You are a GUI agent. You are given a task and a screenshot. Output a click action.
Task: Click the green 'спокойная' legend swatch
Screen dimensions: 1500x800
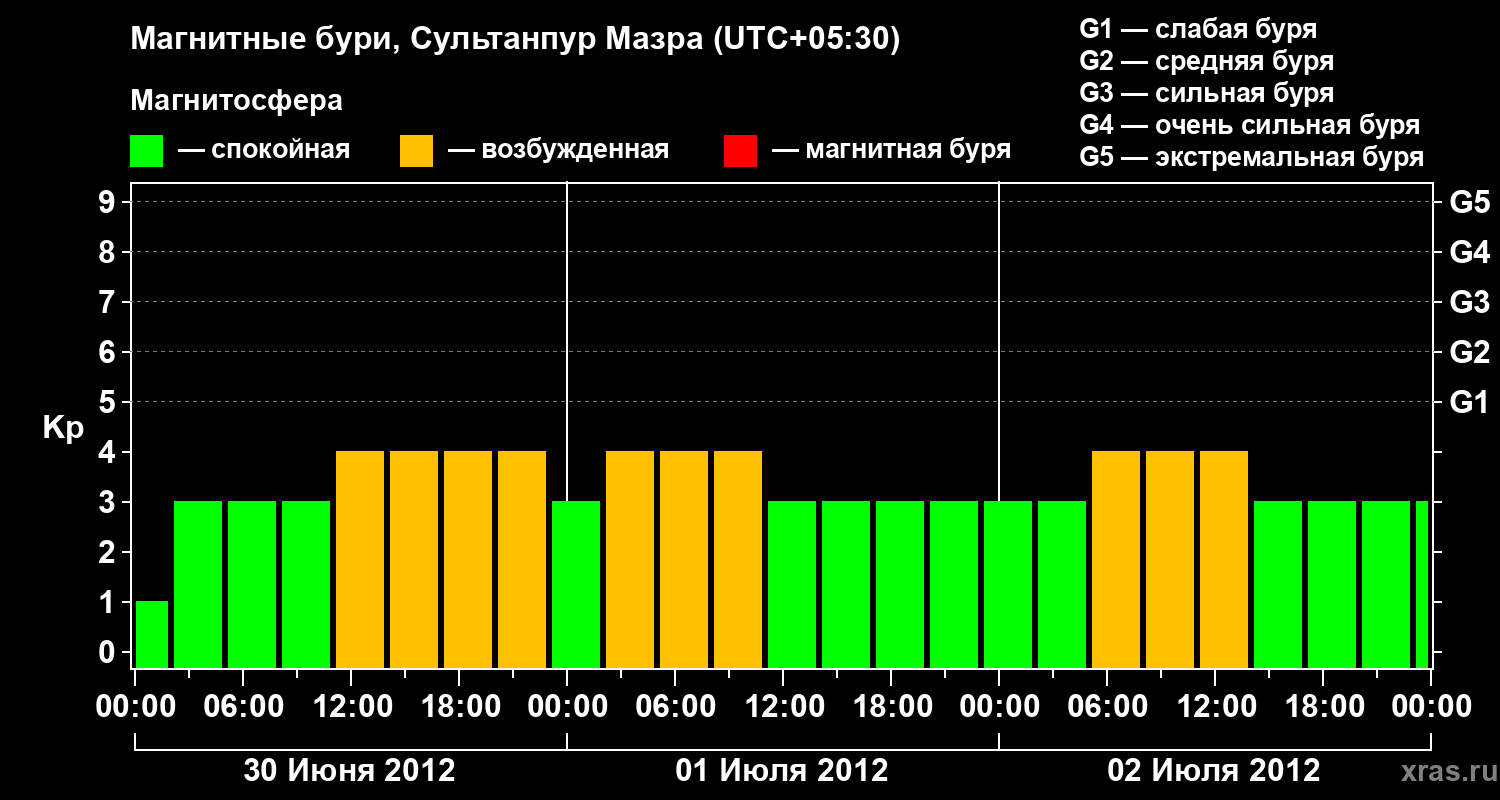tap(146, 151)
